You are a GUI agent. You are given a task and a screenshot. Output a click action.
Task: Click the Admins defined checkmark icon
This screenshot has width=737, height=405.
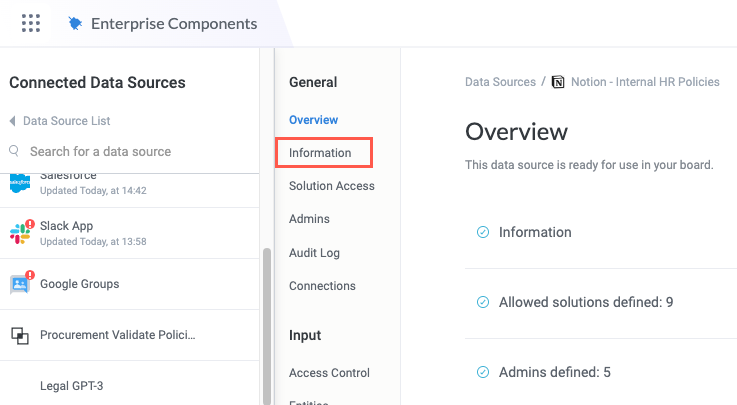pyautogui.click(x=483, y=372)
